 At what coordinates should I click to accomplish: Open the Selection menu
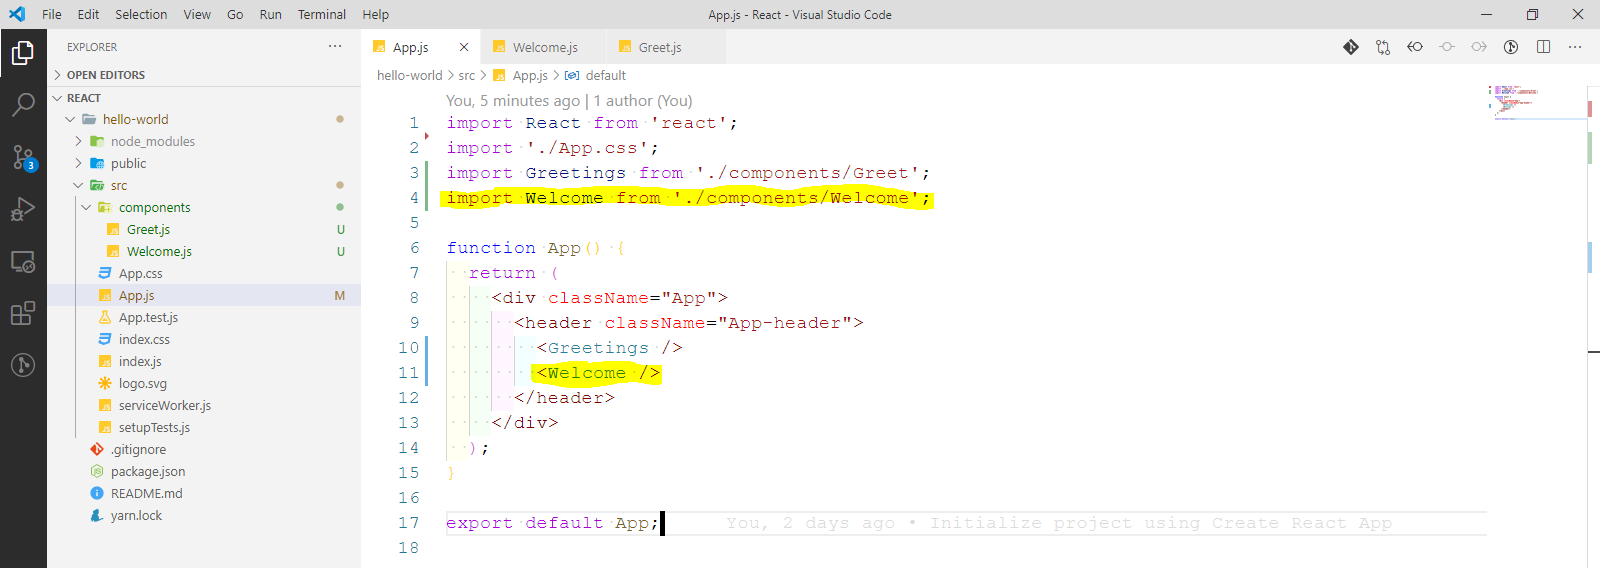click(141, 14)
